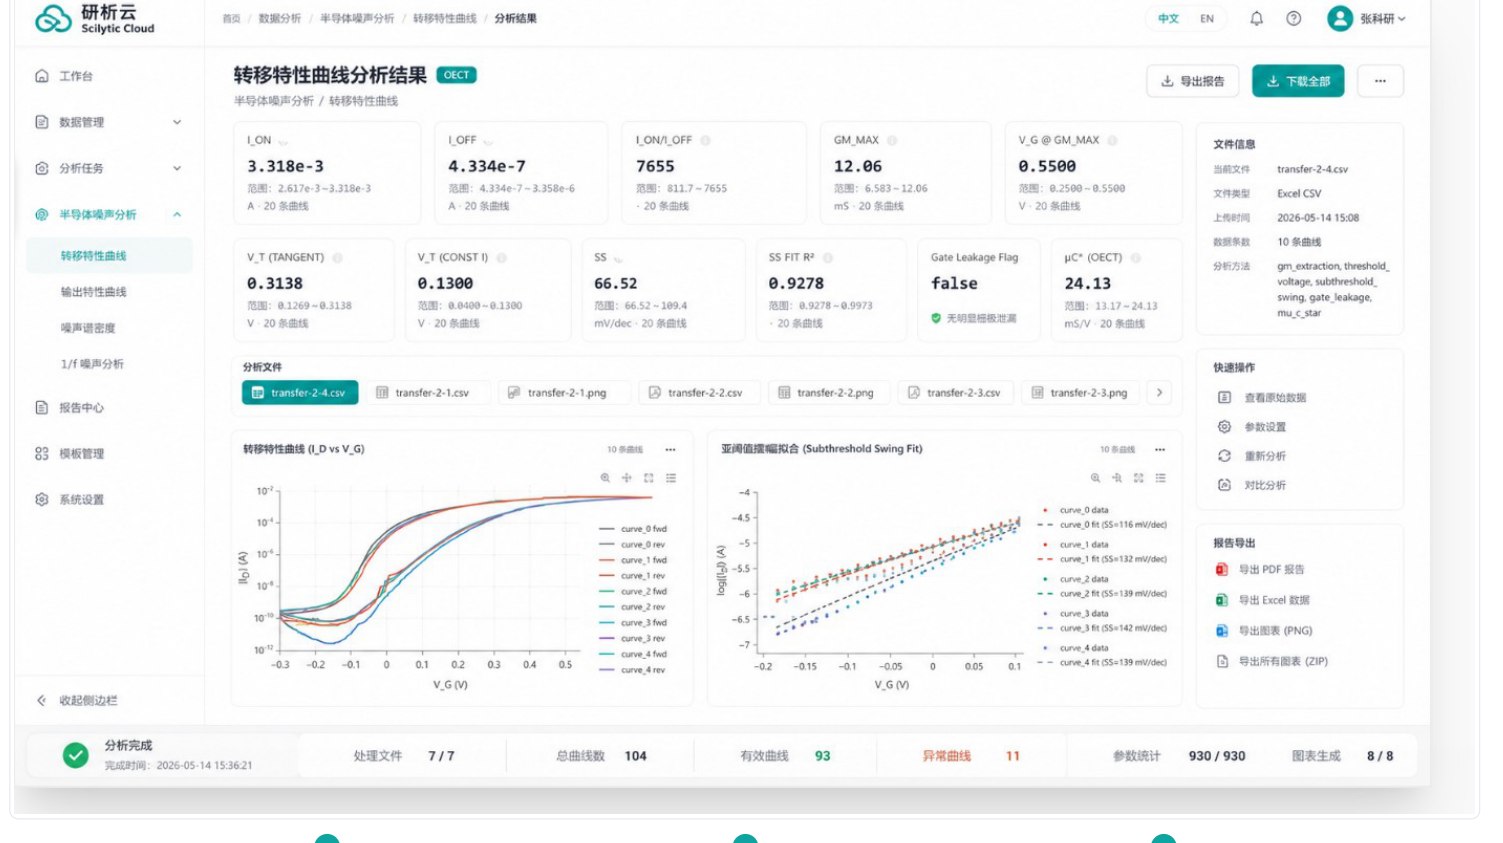
Task: Click 导出 PDF 报告 link
Action: pos(1260,569)
